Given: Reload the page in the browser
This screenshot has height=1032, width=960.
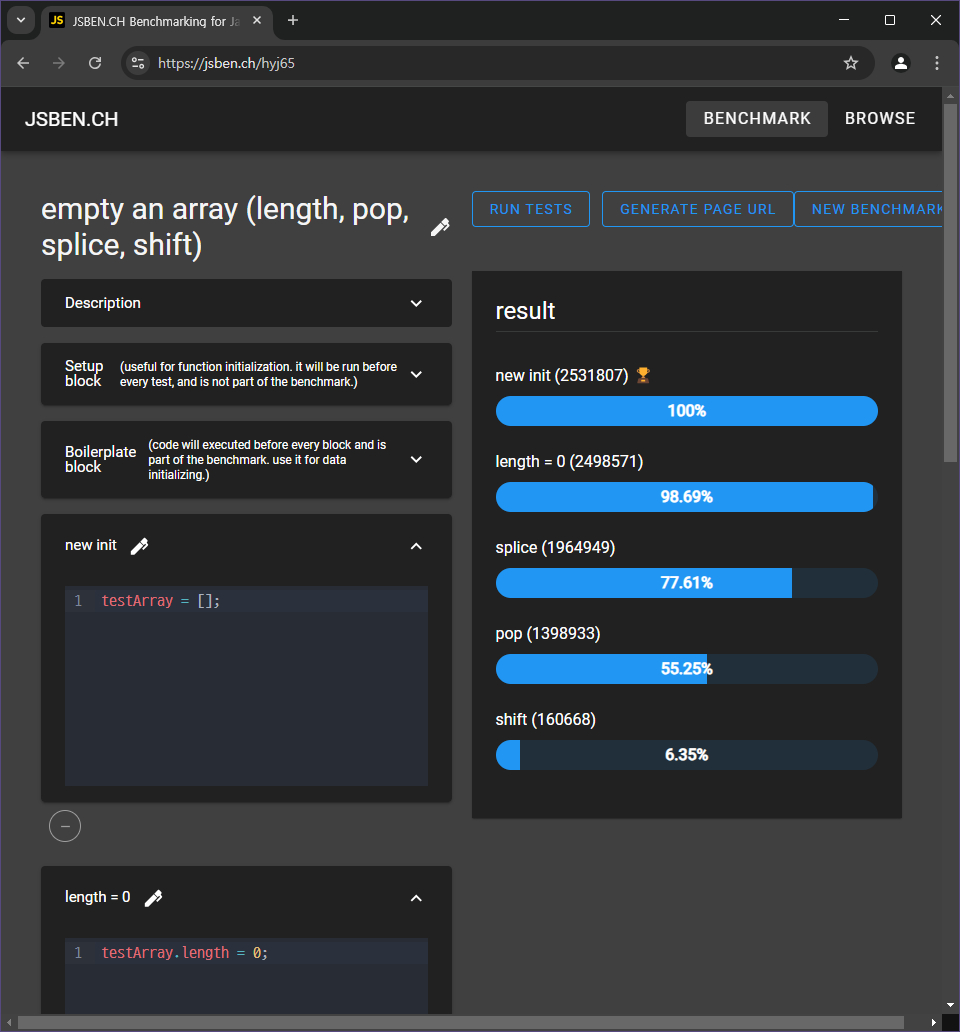Looking at the screenshot, I should pyautogui.click(x=95, y=63).
